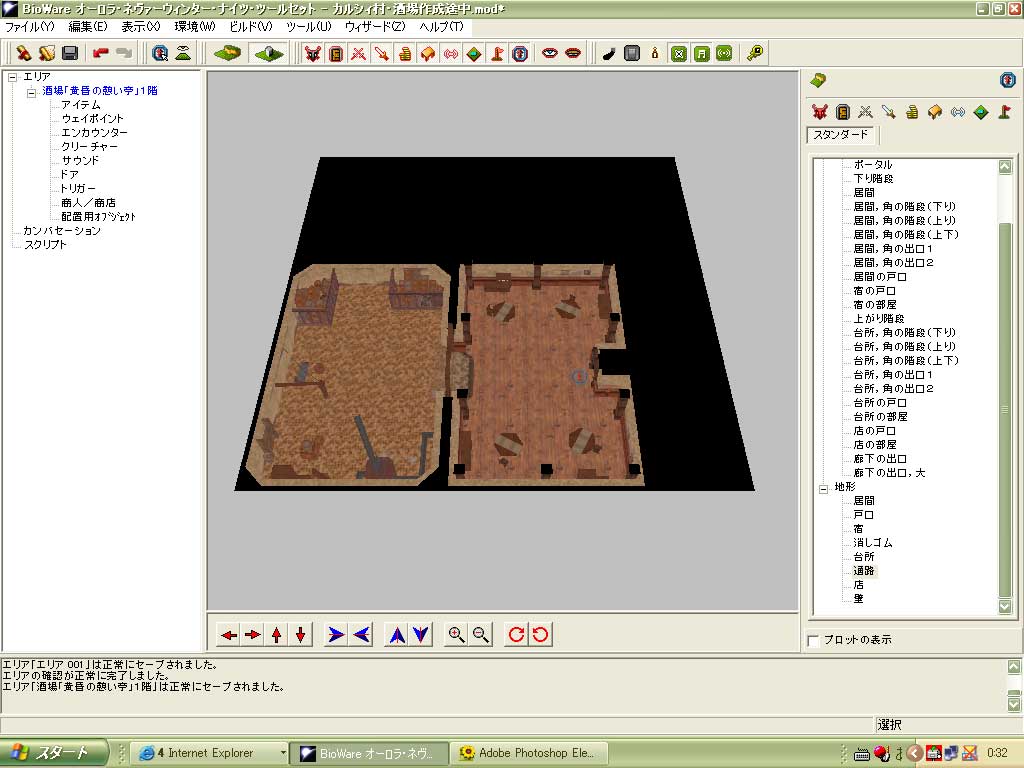Click the open module scroll icon
Viewport: 1024px width, 768px height.
click(47, 53)
